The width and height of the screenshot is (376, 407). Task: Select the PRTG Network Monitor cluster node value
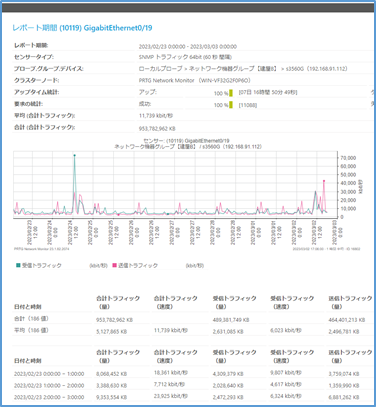195,80
